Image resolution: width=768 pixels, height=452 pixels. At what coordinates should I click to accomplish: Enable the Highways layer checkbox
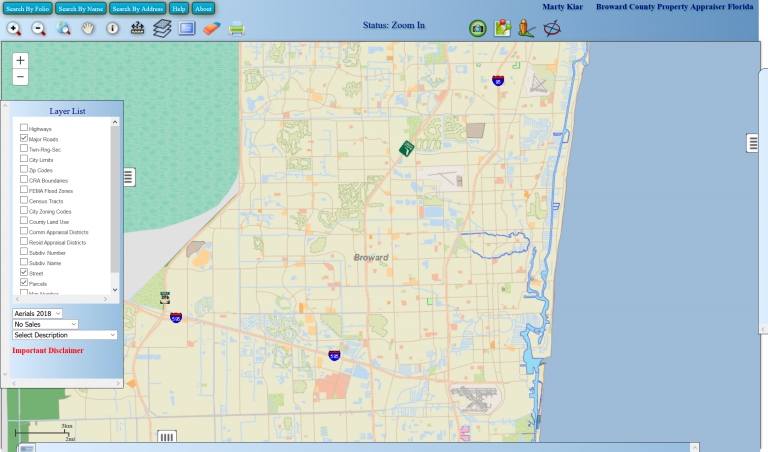24,128
